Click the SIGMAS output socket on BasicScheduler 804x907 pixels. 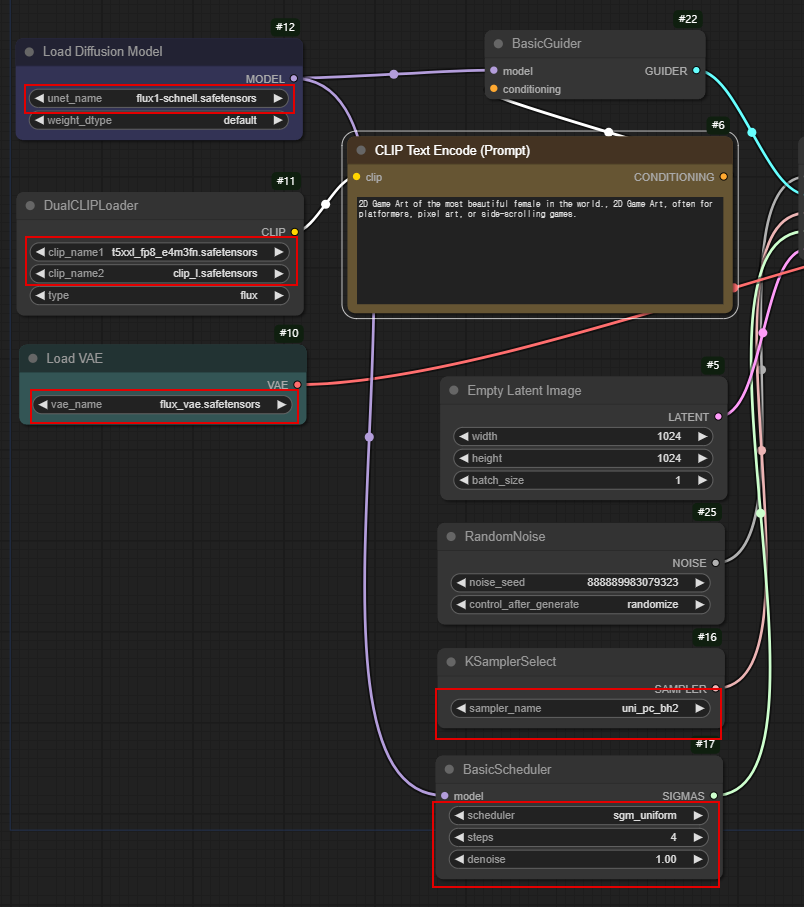(x=714, y=796)
